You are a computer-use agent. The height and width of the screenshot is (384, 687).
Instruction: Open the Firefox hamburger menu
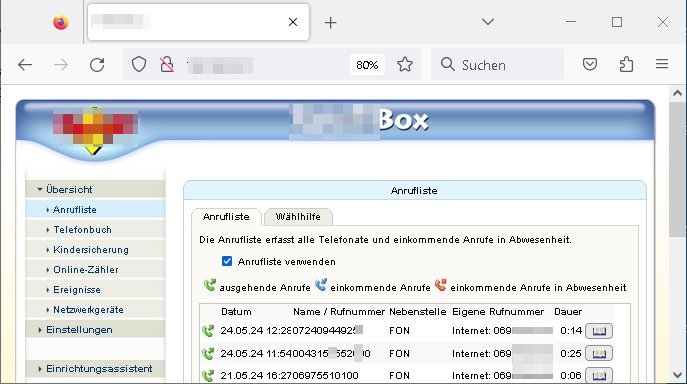662,64
